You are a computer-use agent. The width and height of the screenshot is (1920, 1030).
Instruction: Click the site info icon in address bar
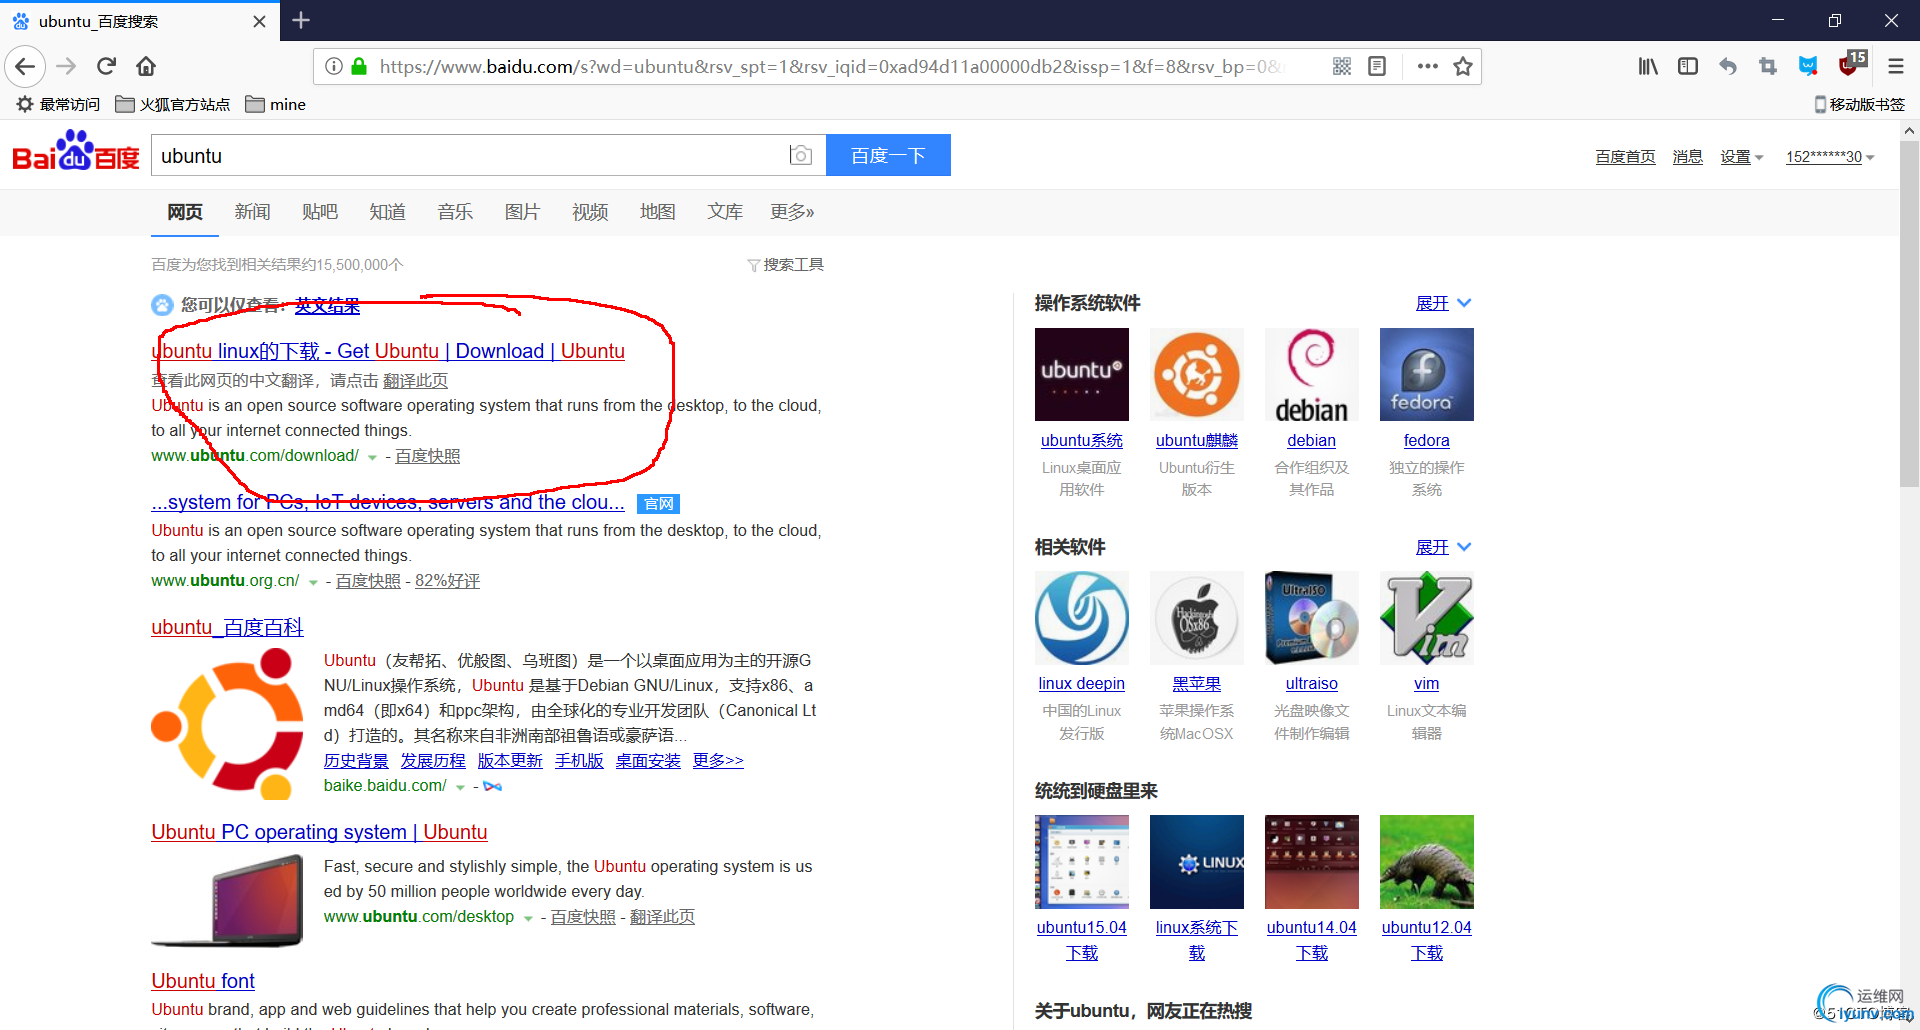(x=334, y=67)
